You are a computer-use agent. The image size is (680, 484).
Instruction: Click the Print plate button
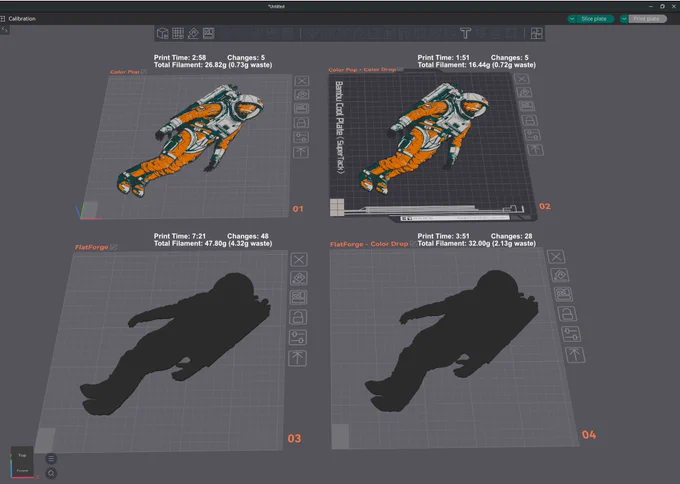tap(647, 19)
